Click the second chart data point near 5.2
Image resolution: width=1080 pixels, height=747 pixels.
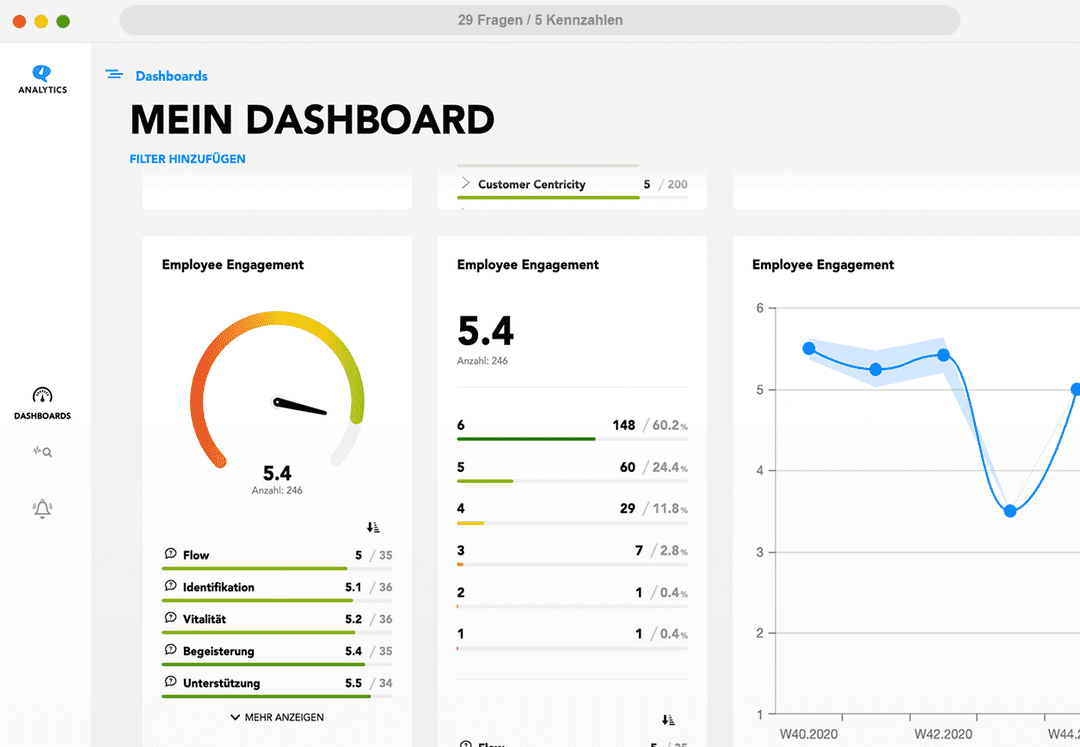(x=875, y=370)
